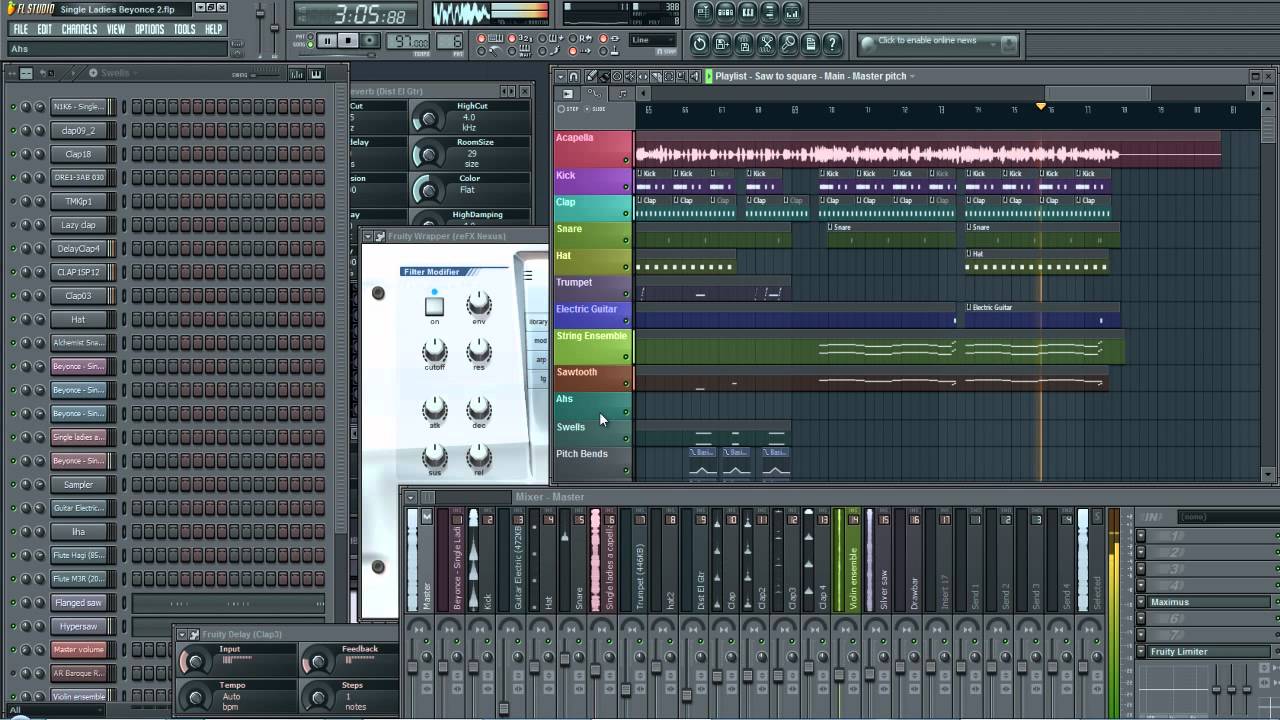
Task: Open the piano roll shortcut icon
Action: tap(748, 12)
